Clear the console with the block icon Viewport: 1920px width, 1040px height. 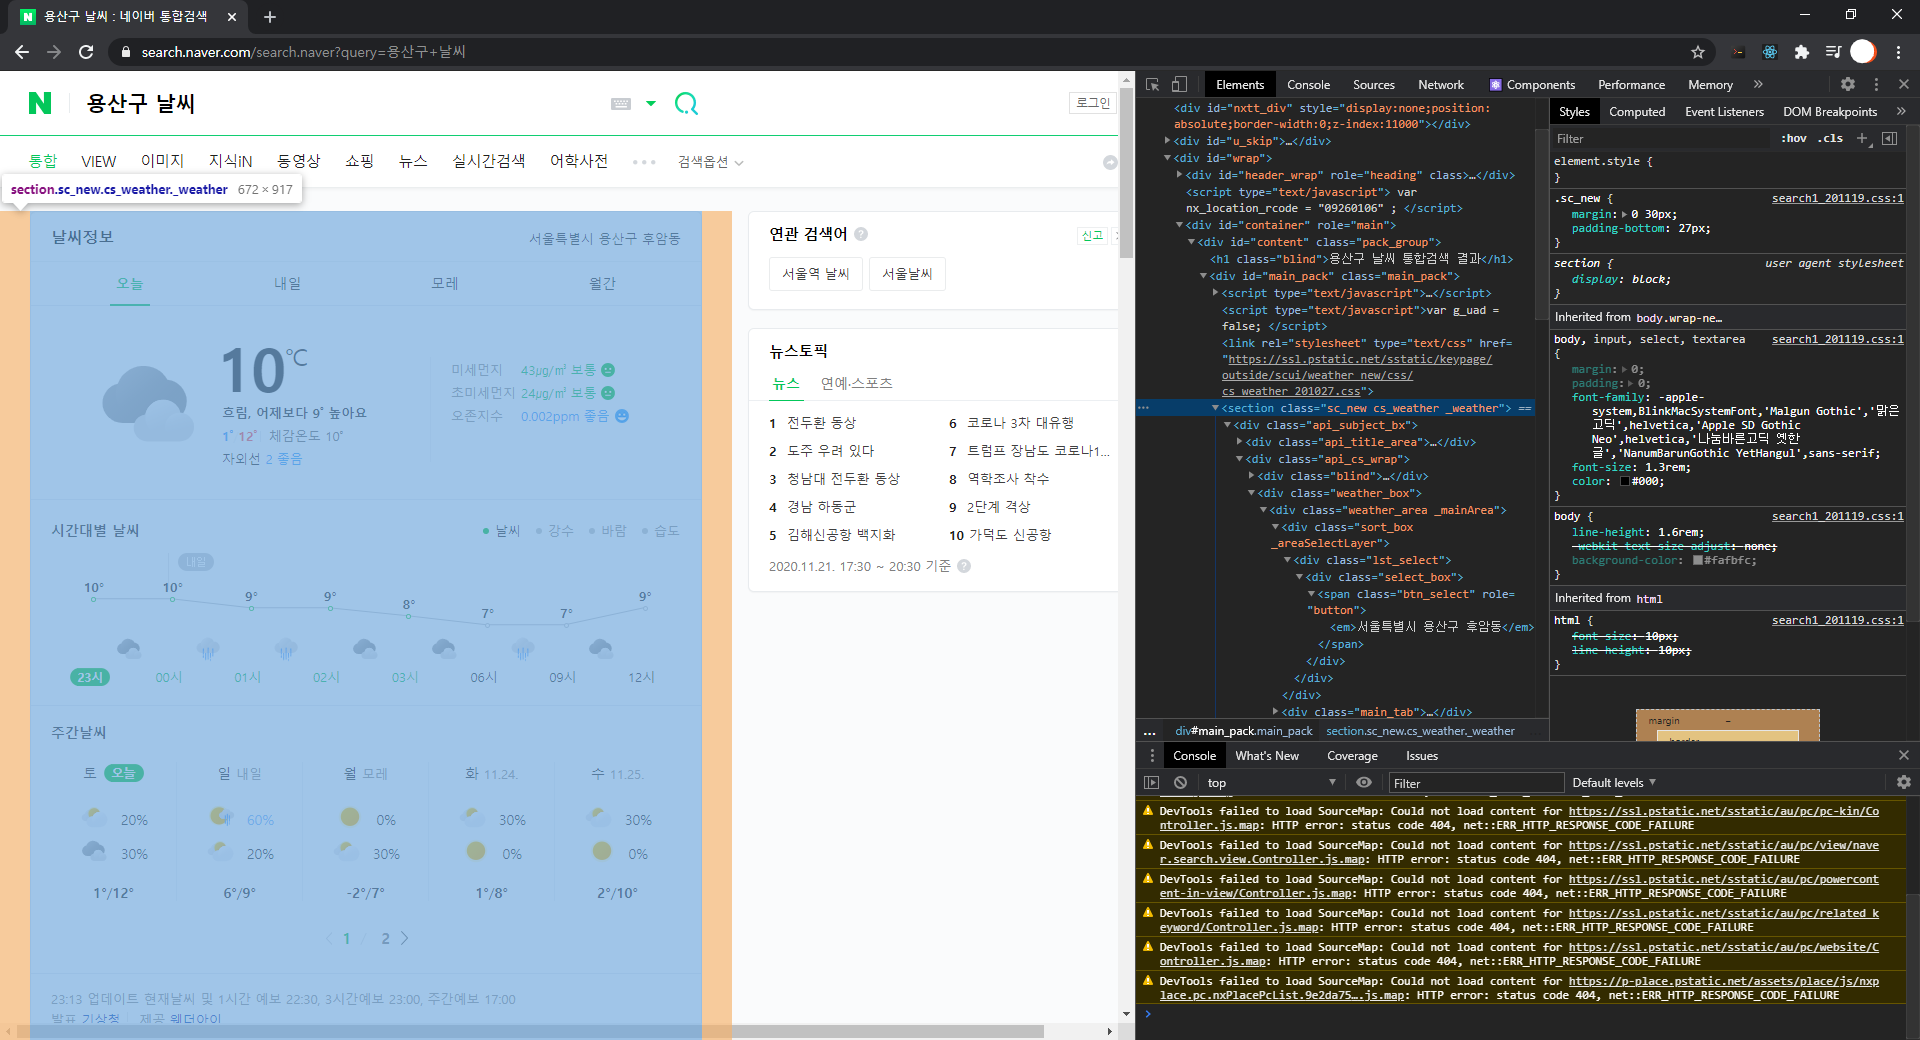click(x=1180, y=783)
